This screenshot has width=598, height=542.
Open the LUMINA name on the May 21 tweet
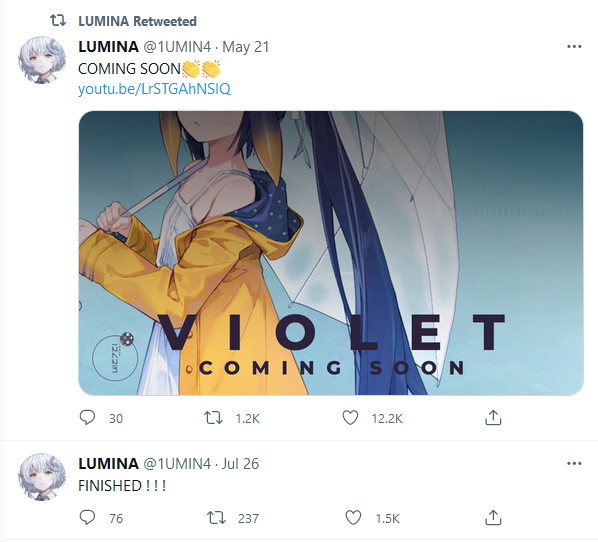(x=108, y=47)
